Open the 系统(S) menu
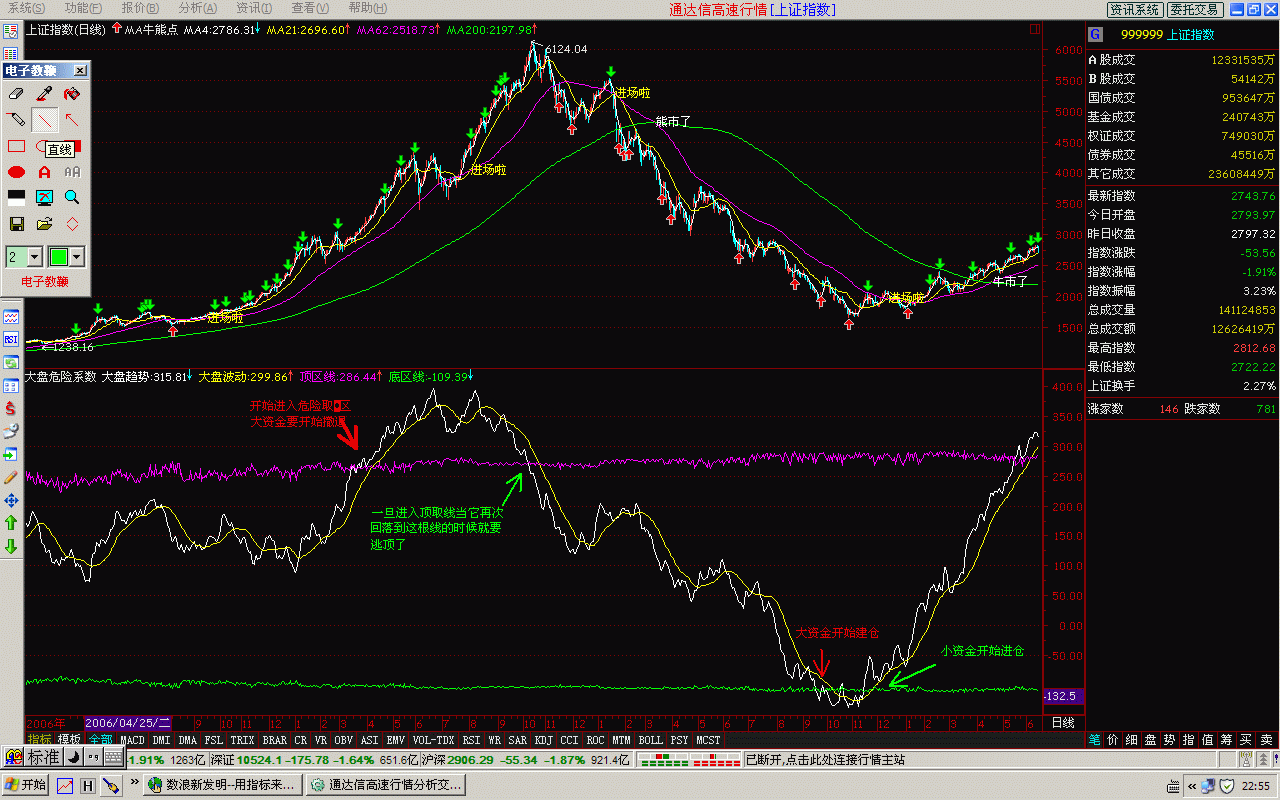 click(26, 8)
